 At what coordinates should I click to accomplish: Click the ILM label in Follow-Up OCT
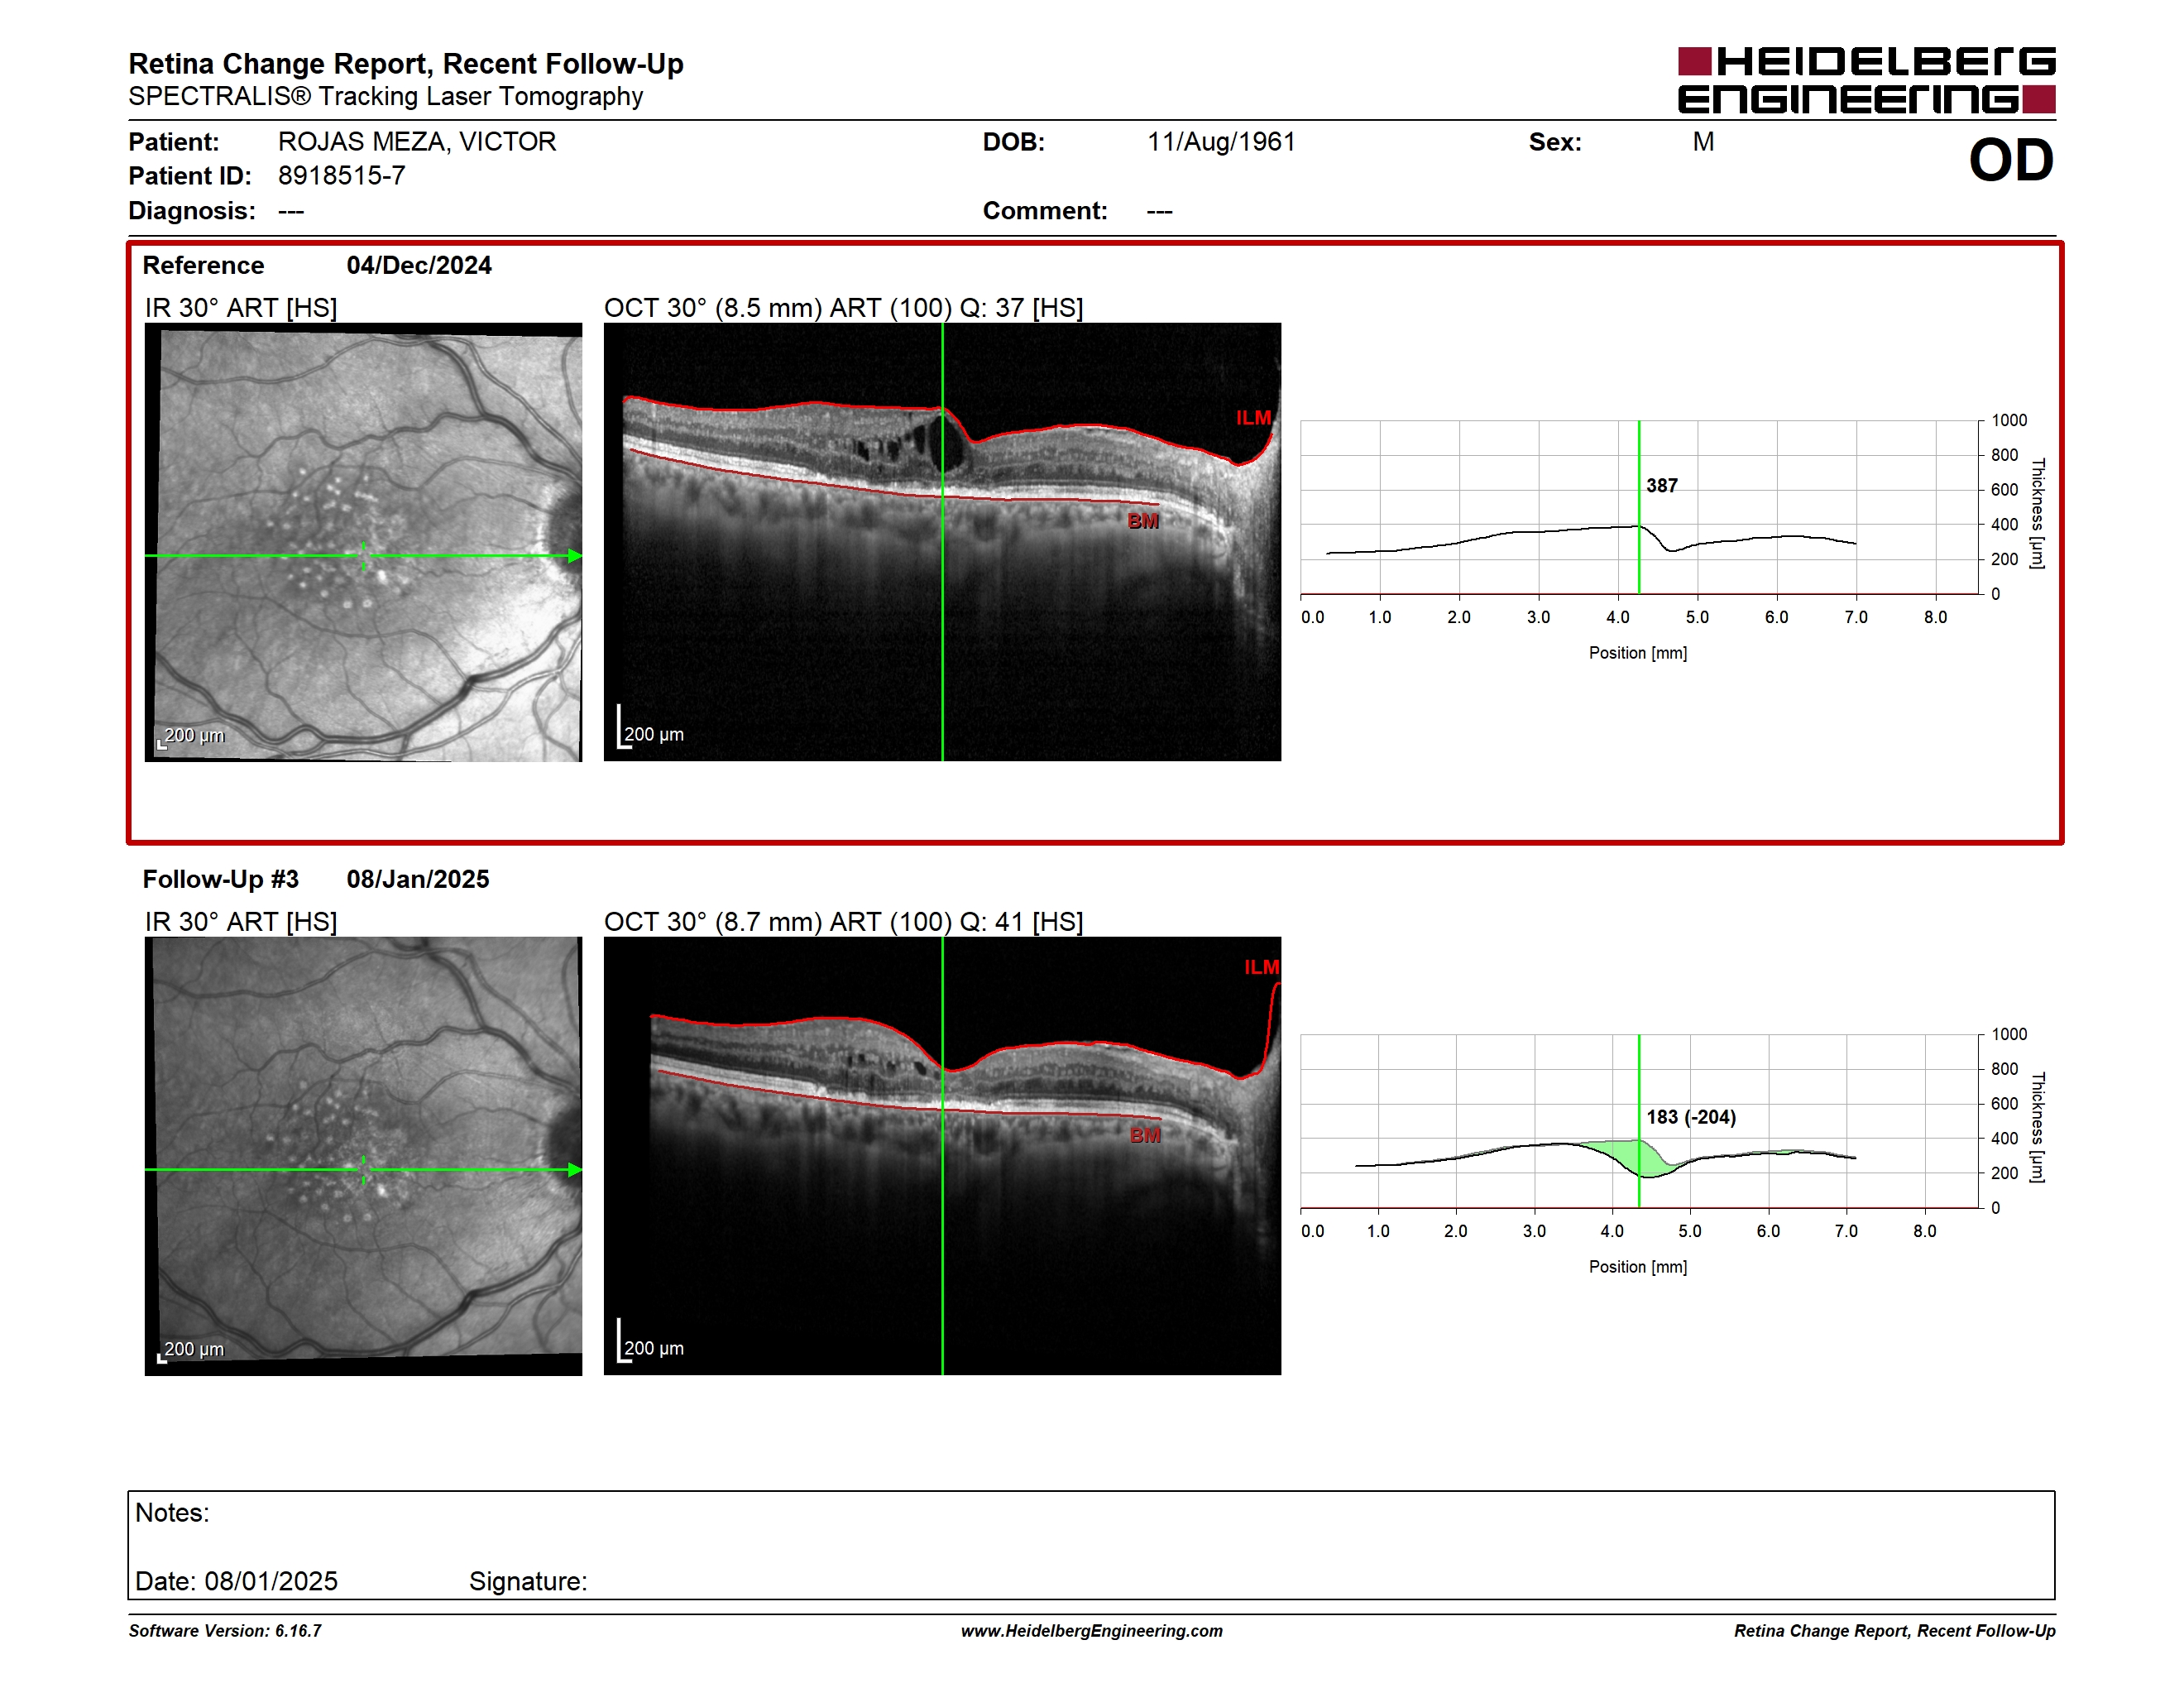click(1261, 967)
